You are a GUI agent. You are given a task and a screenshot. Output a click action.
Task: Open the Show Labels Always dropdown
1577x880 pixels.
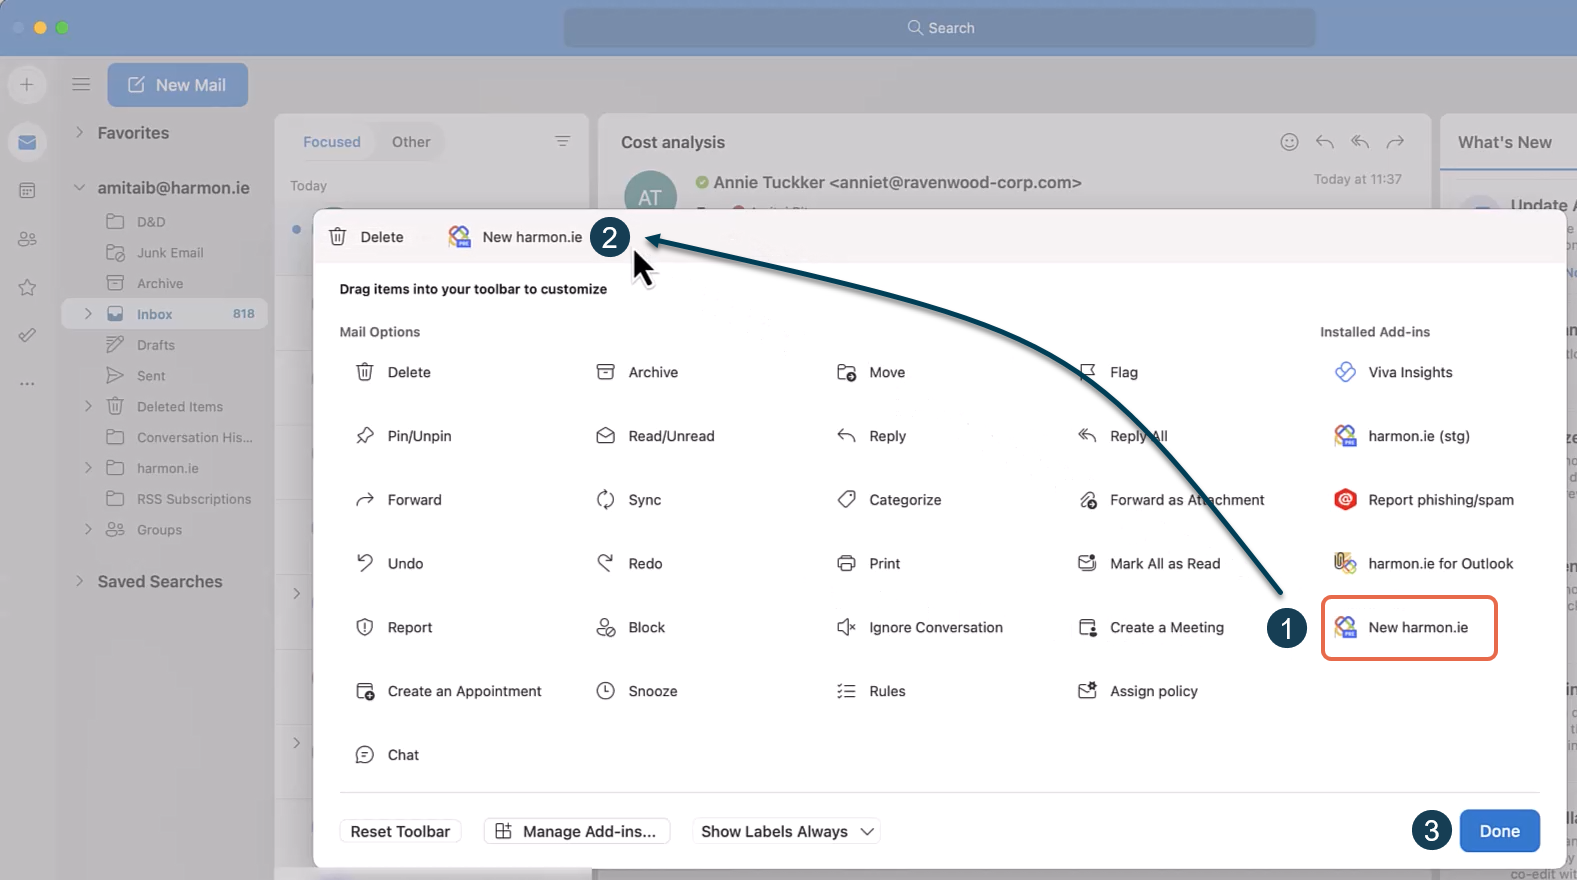click(787, 831)
